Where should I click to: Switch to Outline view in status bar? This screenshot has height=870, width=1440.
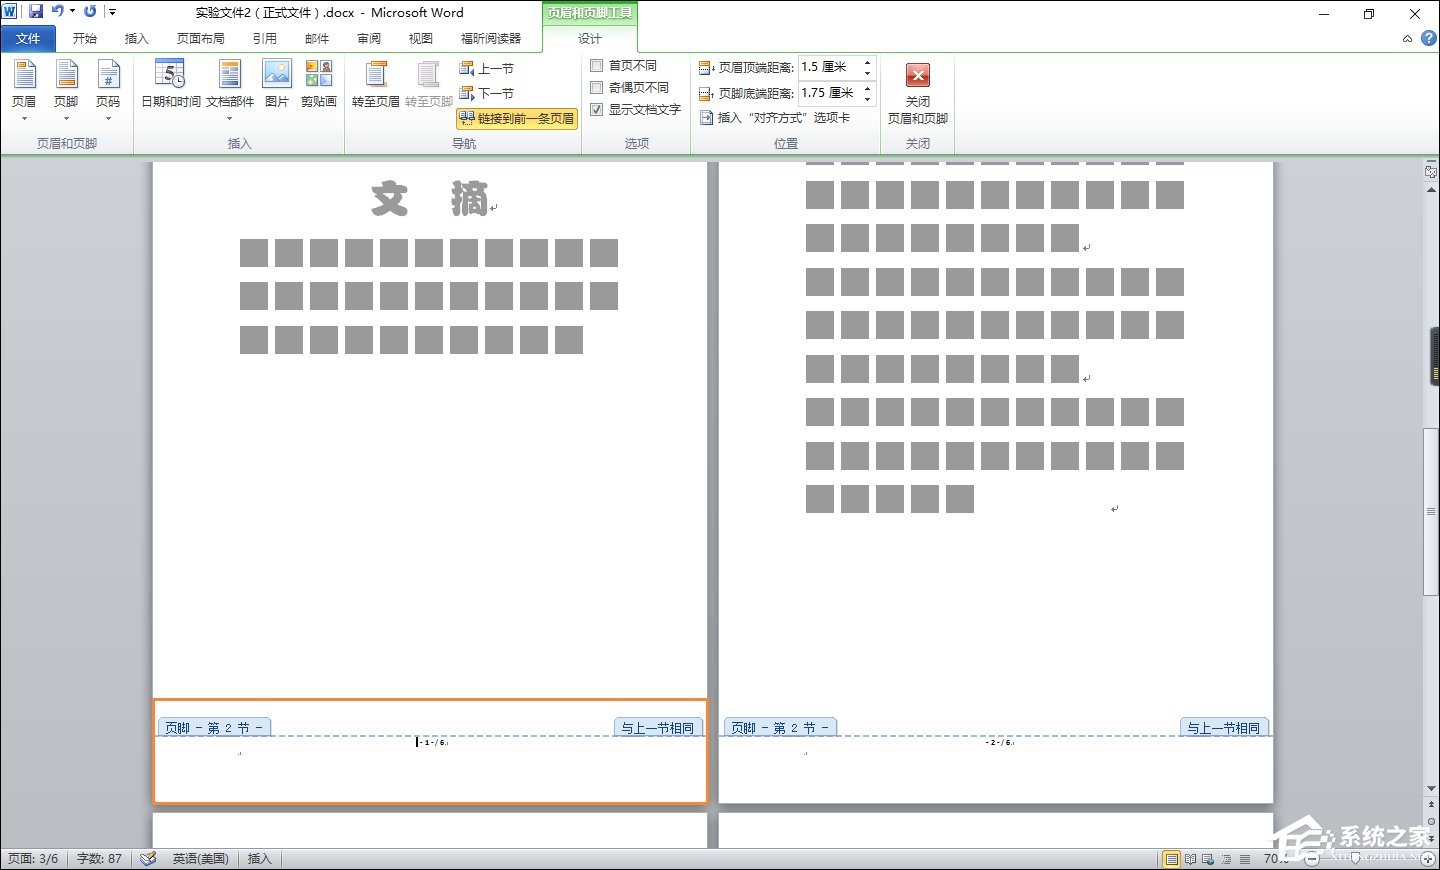click(x=1227, y=859)
